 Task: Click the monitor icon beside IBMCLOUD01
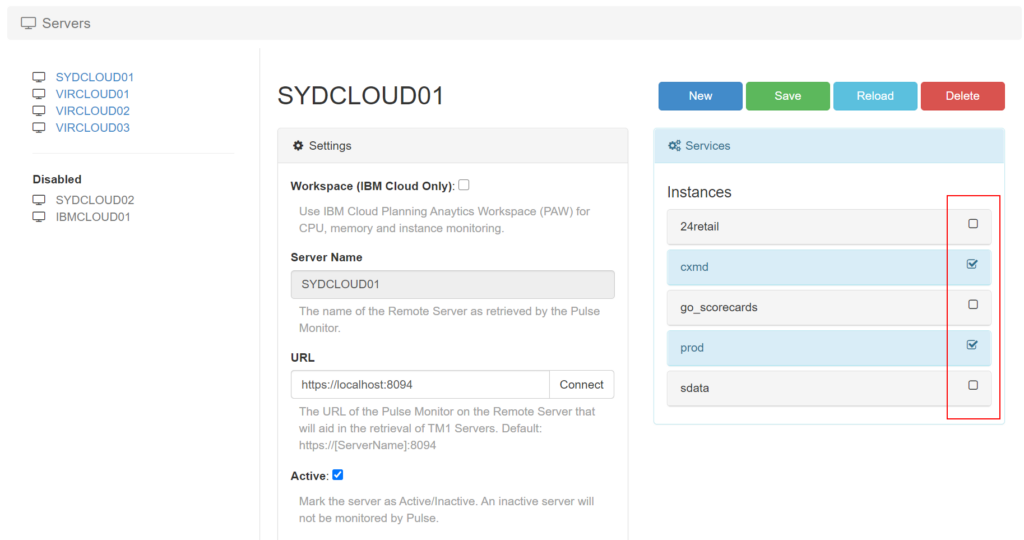39,217
